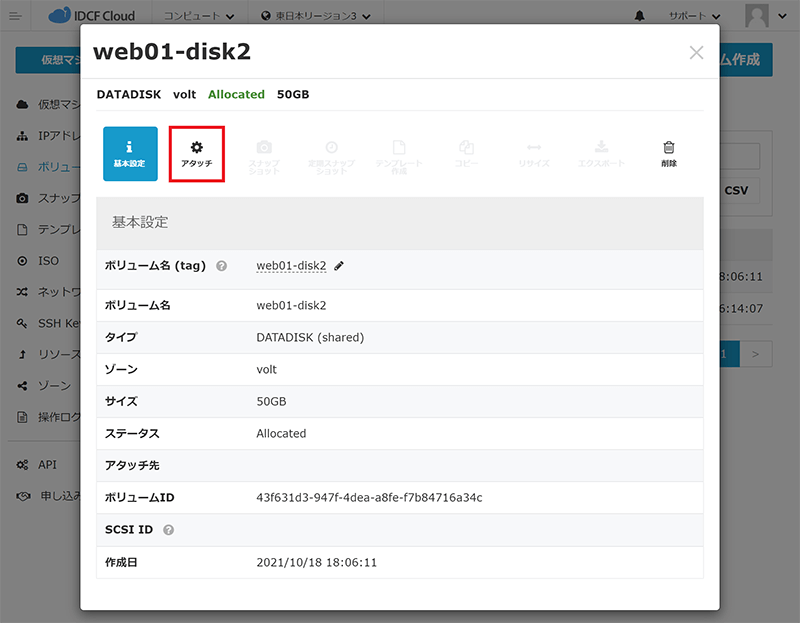
Task: Click help icon next to SCSI ID
Action: click(168, 530)
